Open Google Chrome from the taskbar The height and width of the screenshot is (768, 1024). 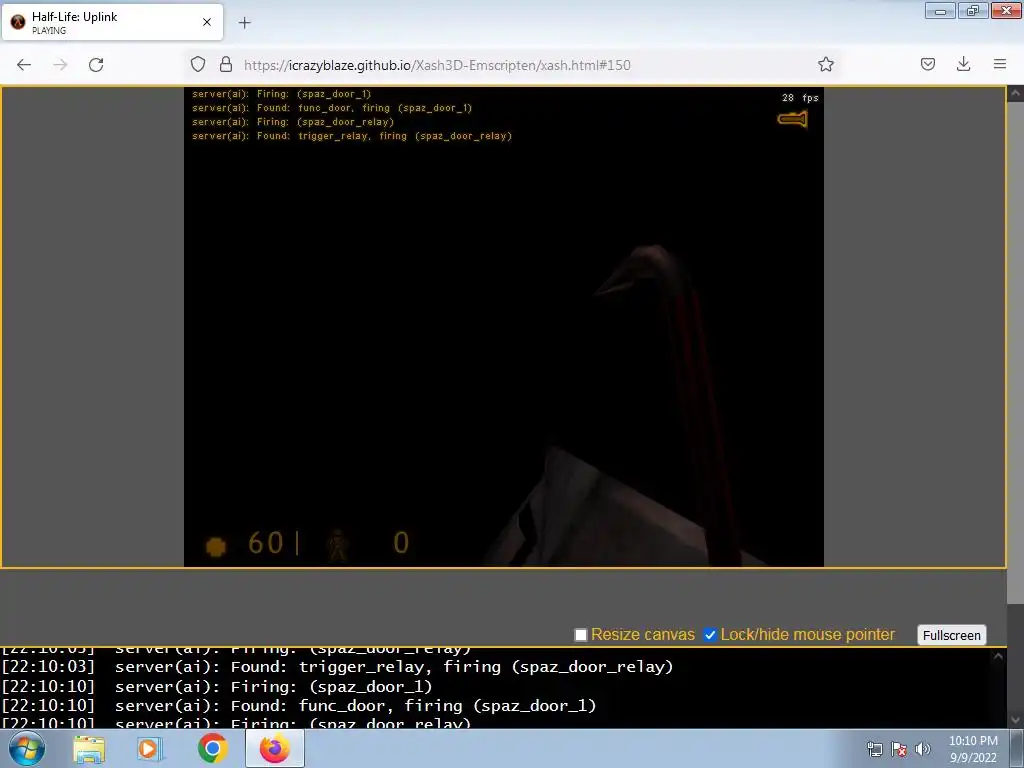click(212, 748)
